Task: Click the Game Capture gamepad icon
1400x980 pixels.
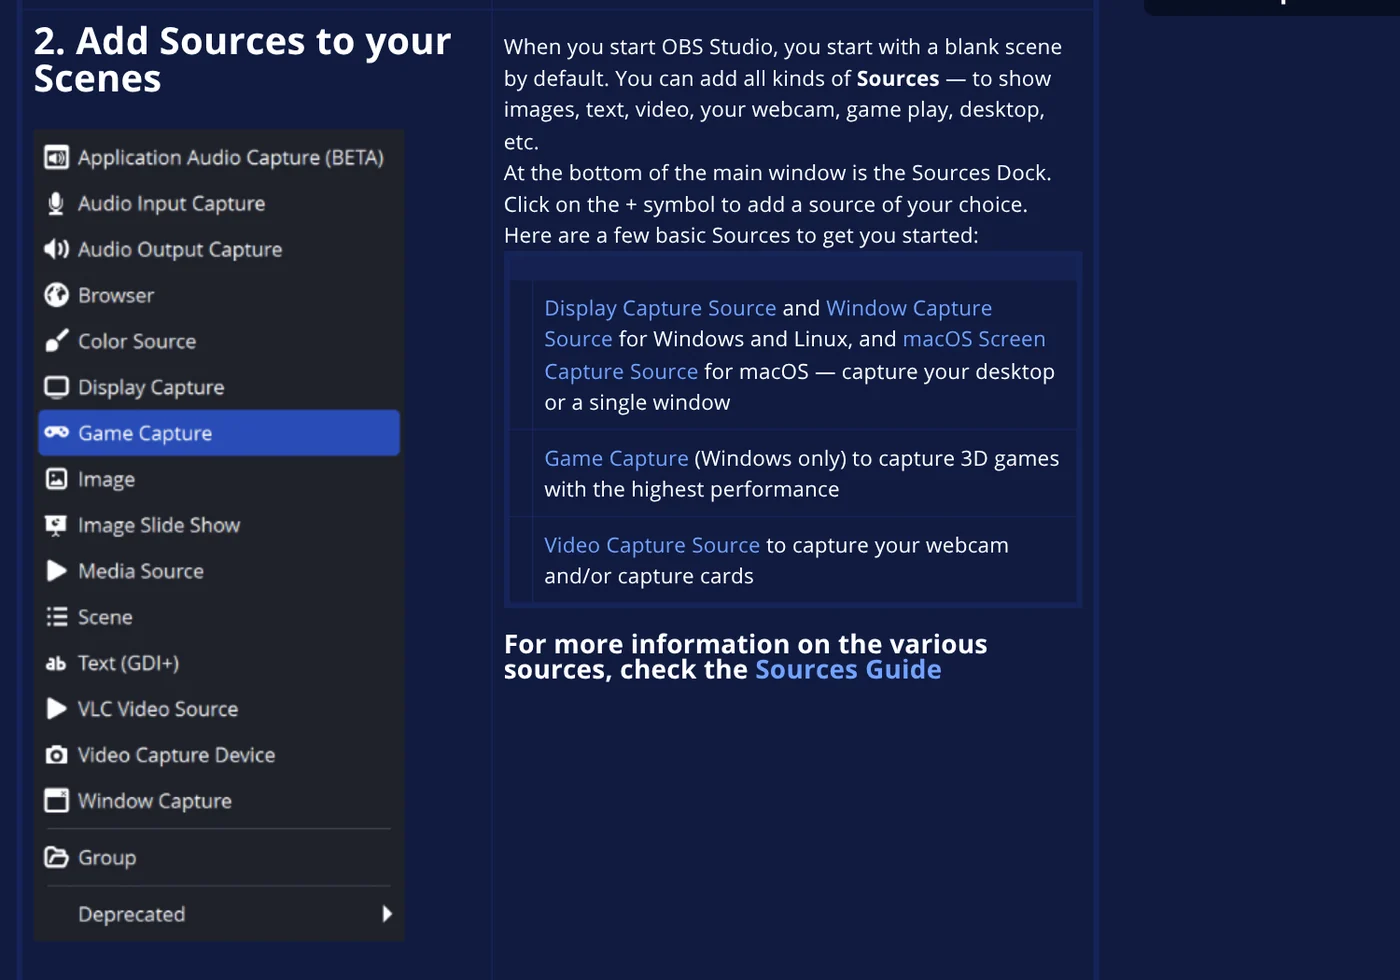Action: [x=57, y=432]
